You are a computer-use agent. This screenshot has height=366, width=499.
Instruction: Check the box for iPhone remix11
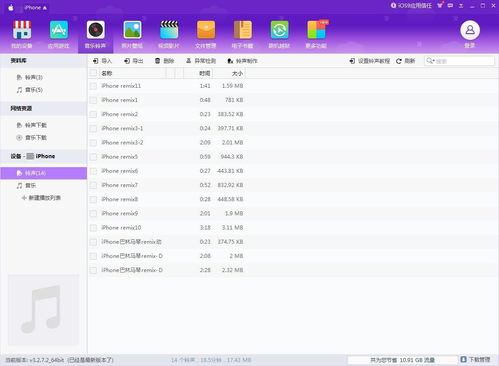[x=93, y=86]
